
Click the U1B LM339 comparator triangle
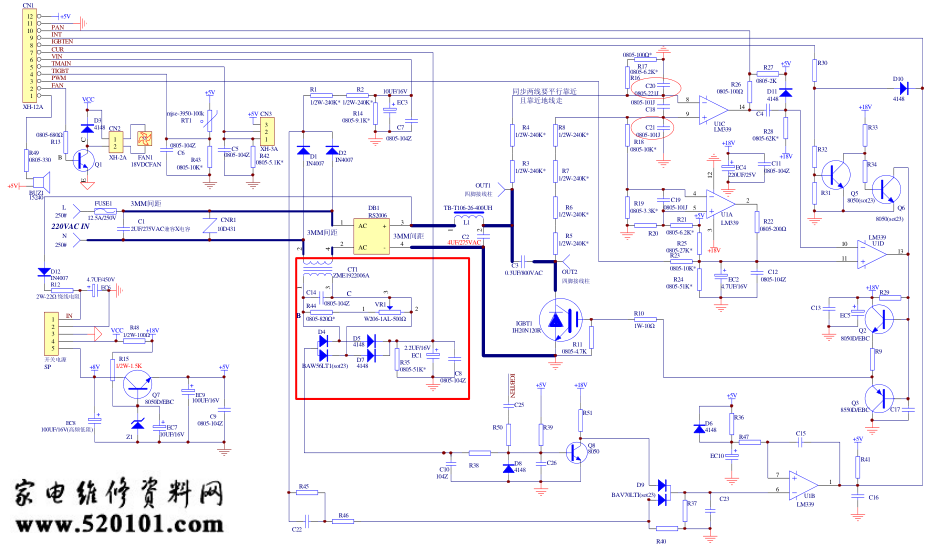point(803,484)
